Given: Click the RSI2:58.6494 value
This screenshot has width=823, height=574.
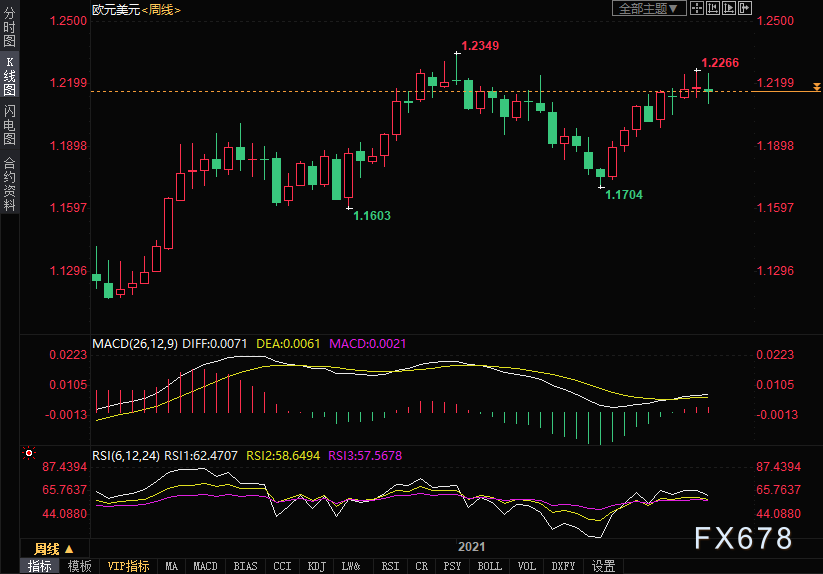Looking at the screenshot, I should point(283,455).
